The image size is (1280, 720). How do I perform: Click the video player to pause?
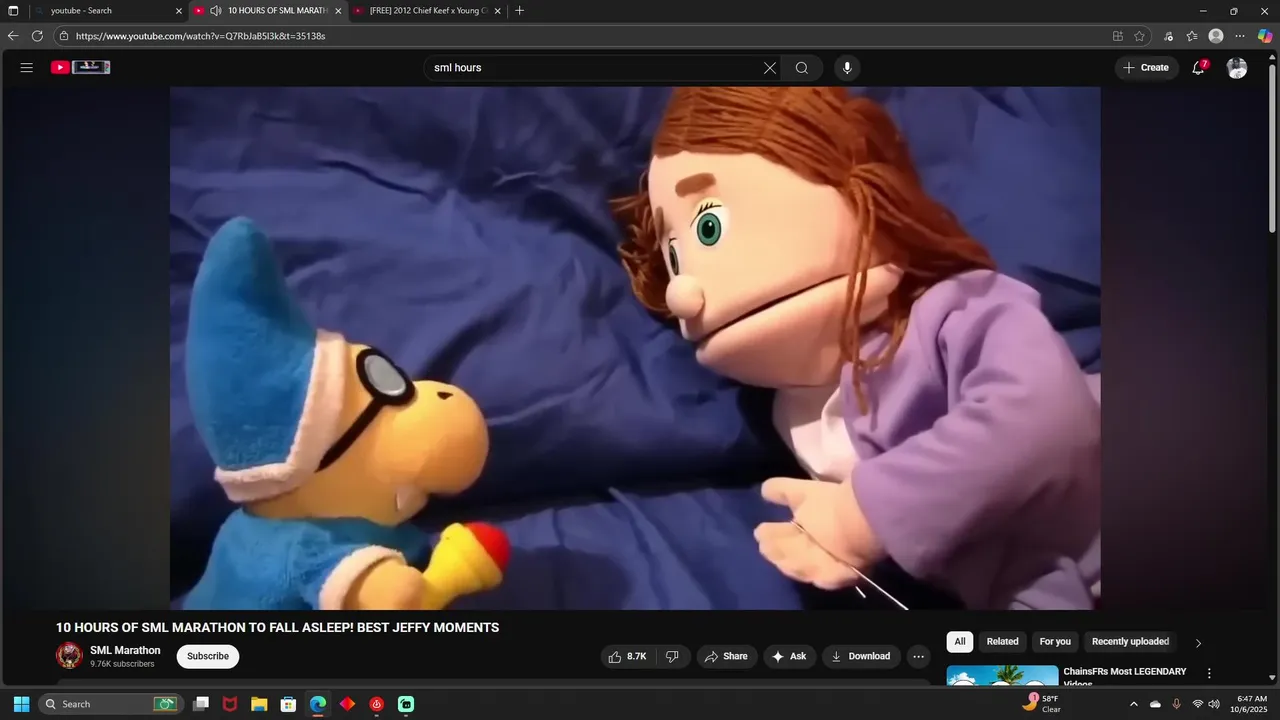tap(635, 348)
